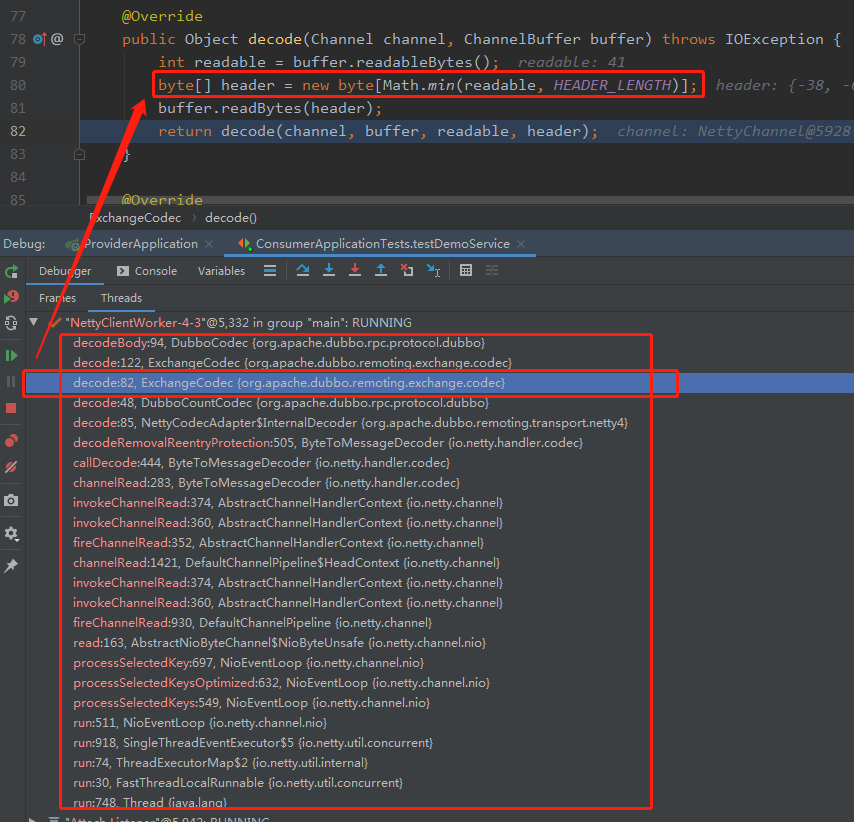Click the rerun failed tests icon

11,297
